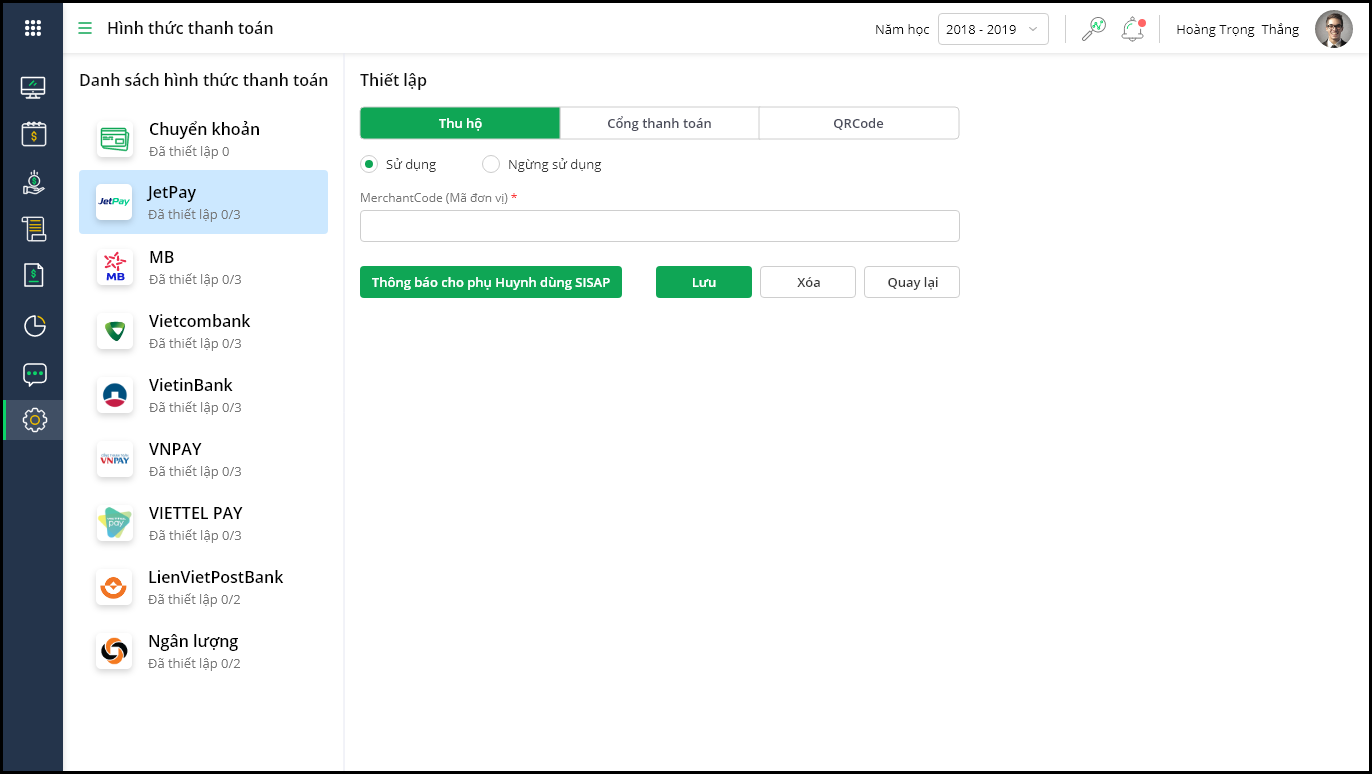Click the notification bell icon
This screenshot has width=1372, height=774.
[x=1132, y=29]
